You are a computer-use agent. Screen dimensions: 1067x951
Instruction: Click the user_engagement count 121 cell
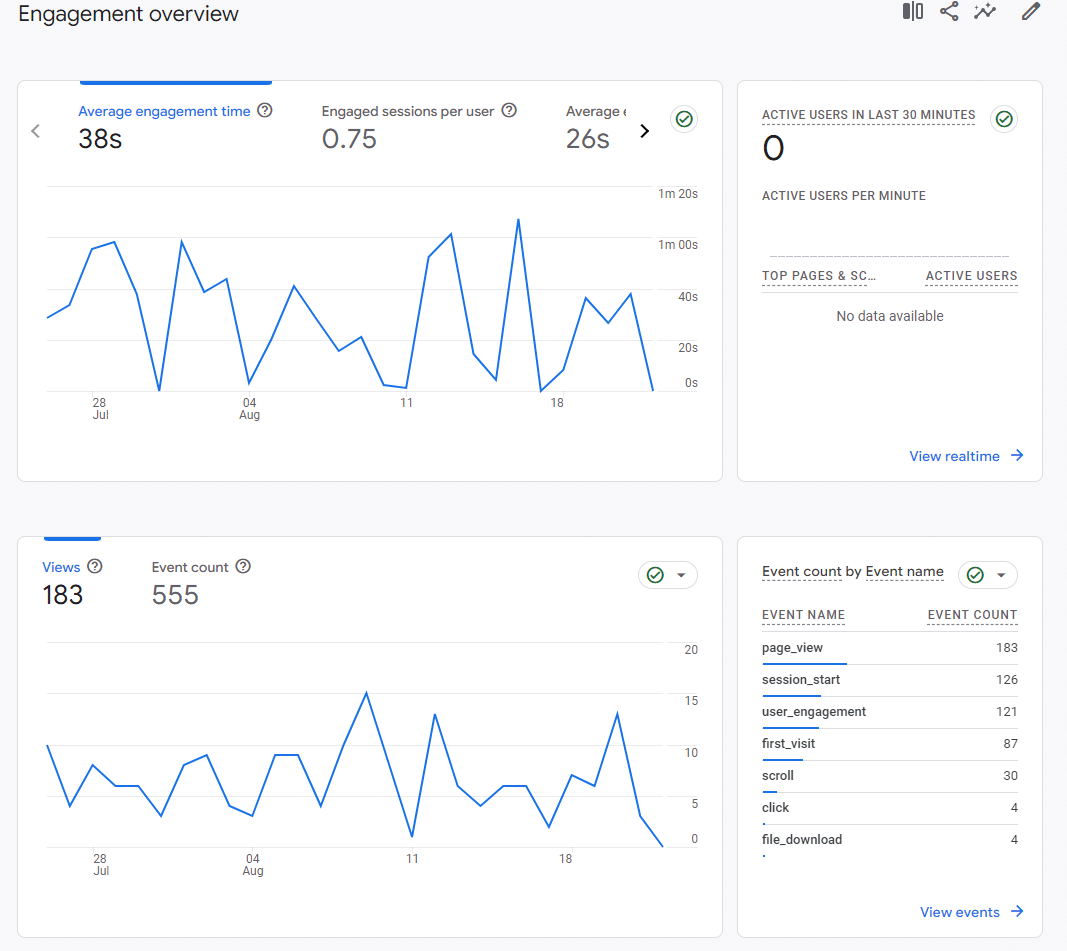click(x=1006, y=712)
